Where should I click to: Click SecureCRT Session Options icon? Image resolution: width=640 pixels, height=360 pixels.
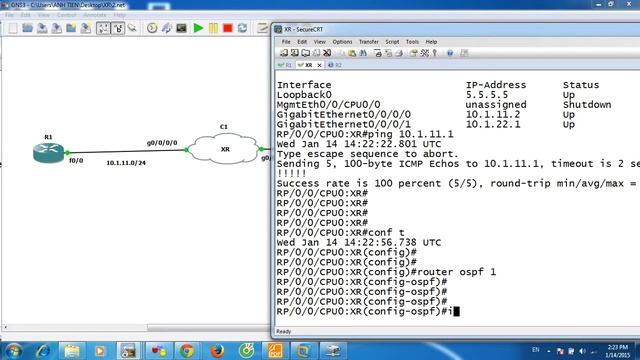pyautogui.click(x=413, y=53)
